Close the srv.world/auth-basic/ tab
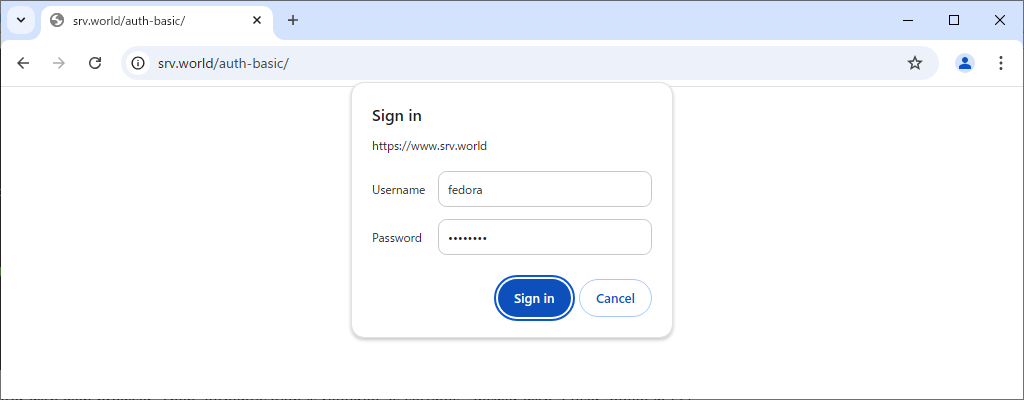Screen dimensions: 1024x400 coord(257,20)
